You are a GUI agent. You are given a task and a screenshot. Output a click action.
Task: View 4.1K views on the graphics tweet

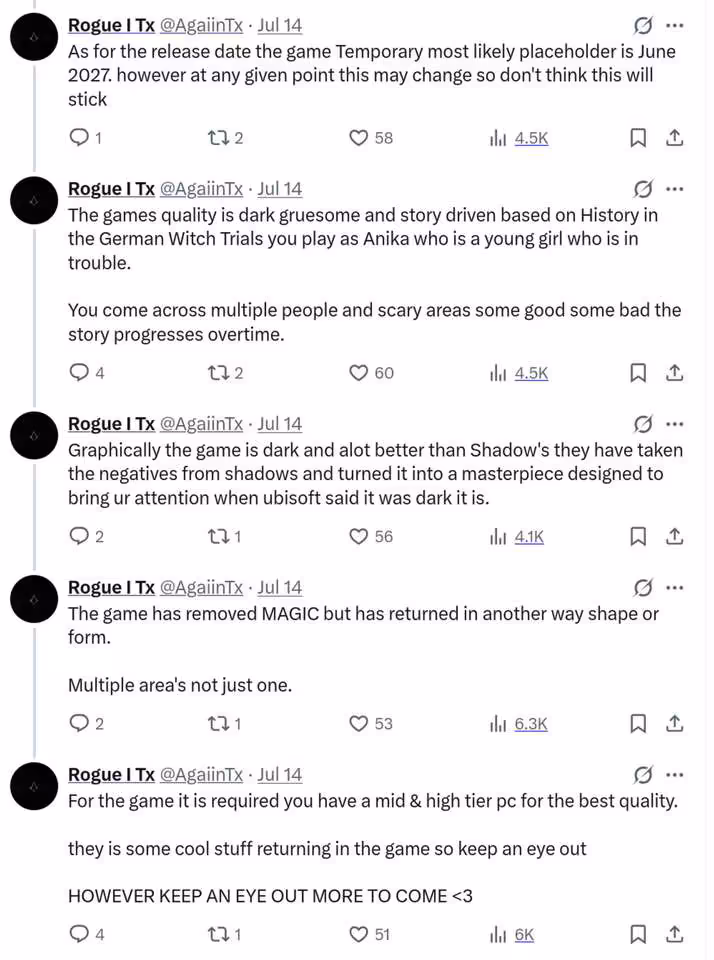517,536
